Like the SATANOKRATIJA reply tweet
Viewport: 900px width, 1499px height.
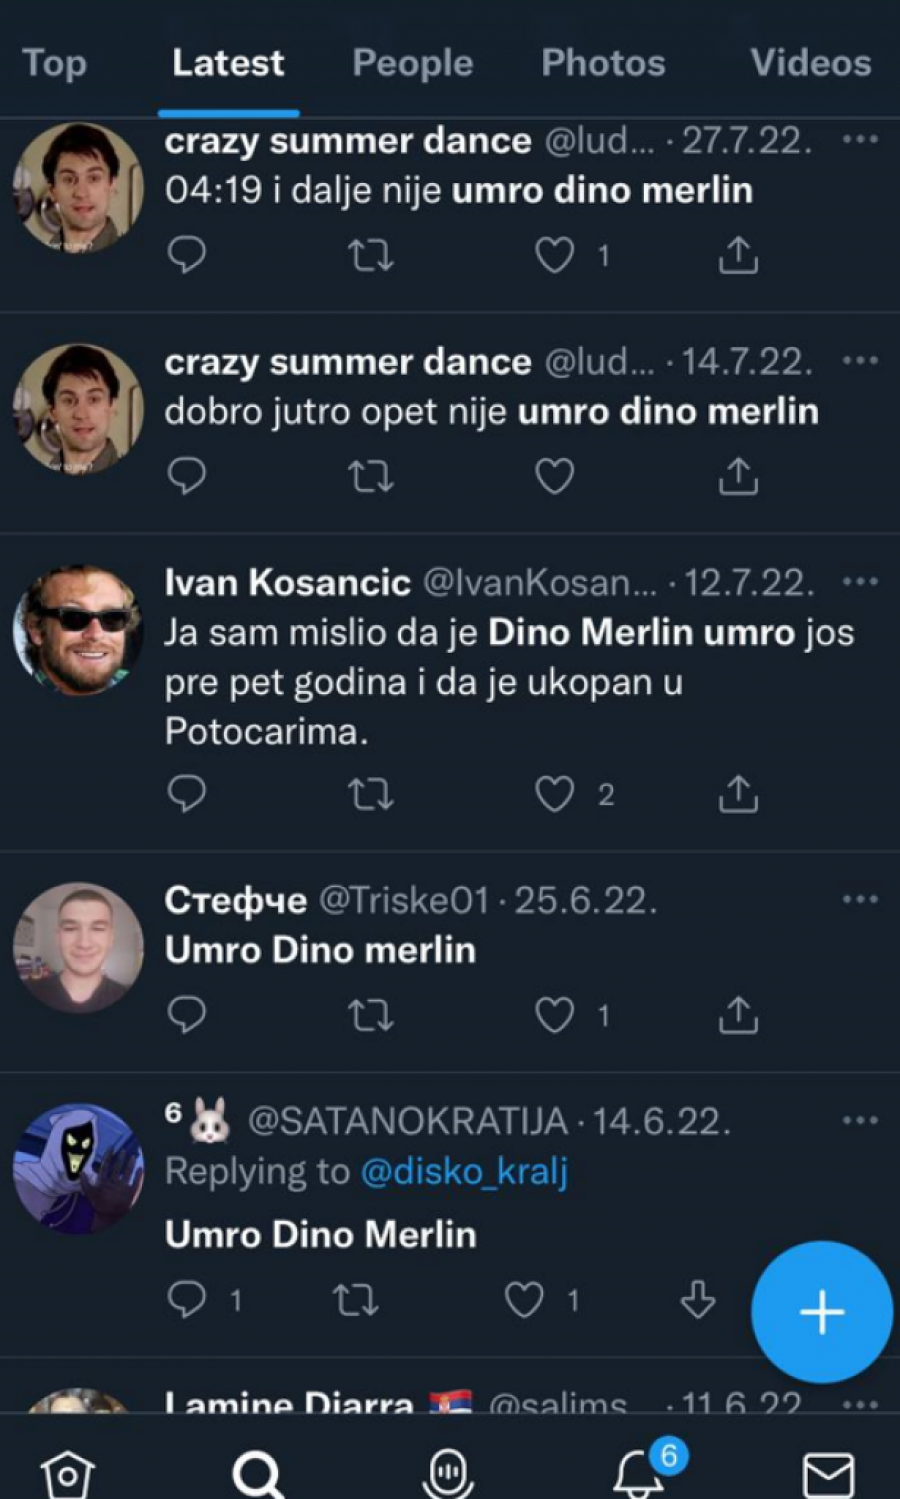[x=524, y=1300]
